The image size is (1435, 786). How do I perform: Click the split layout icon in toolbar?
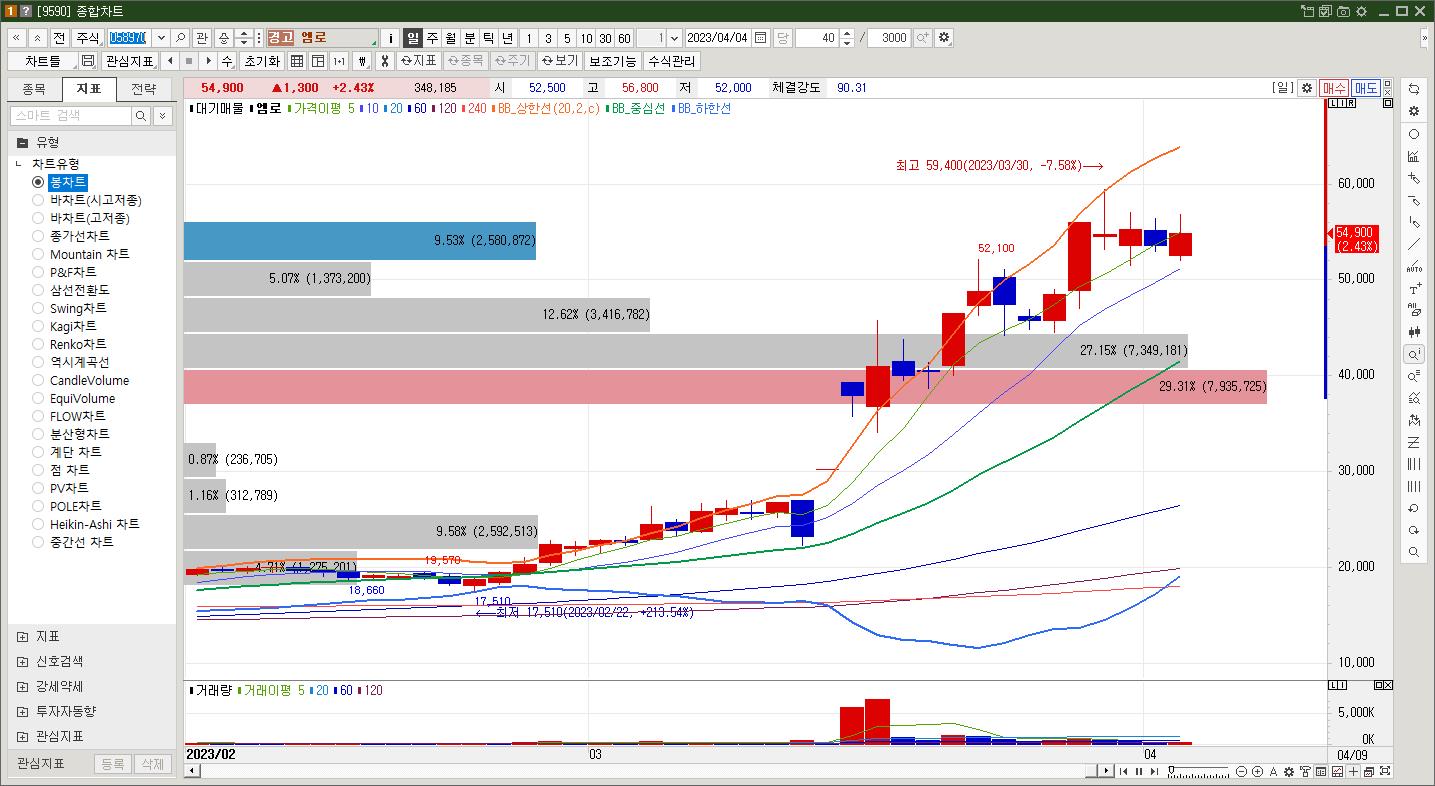(x=319, y=61)
